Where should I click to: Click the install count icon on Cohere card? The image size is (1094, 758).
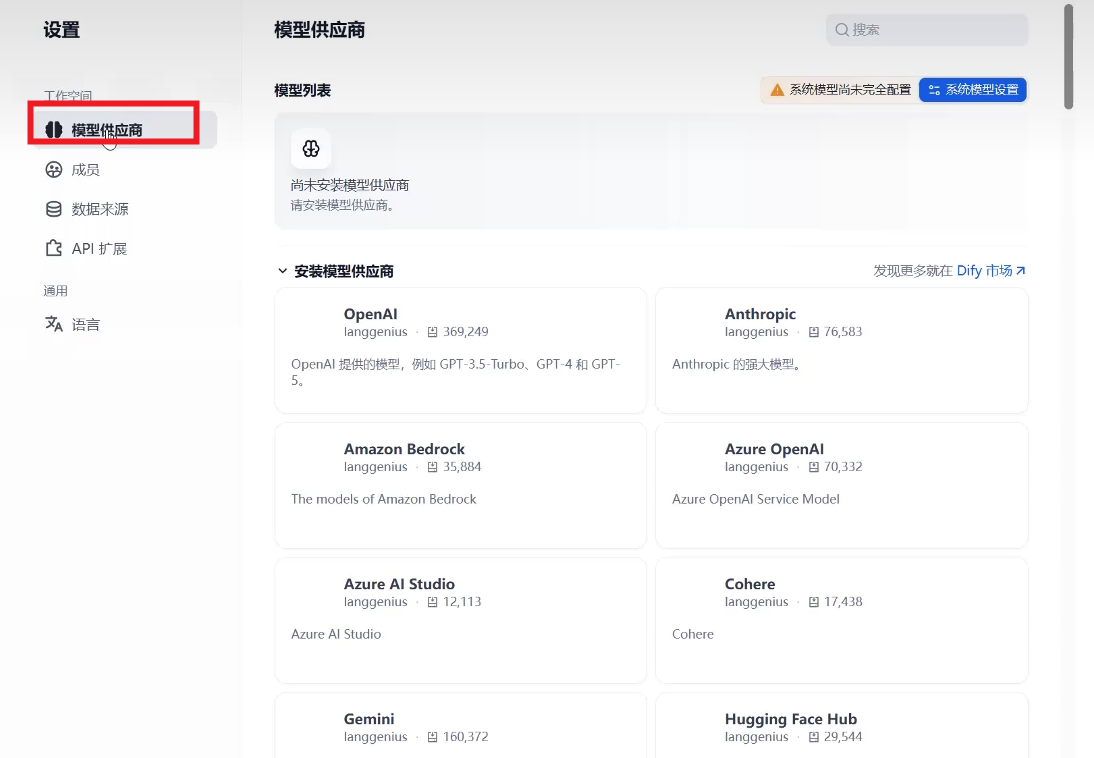814,602
